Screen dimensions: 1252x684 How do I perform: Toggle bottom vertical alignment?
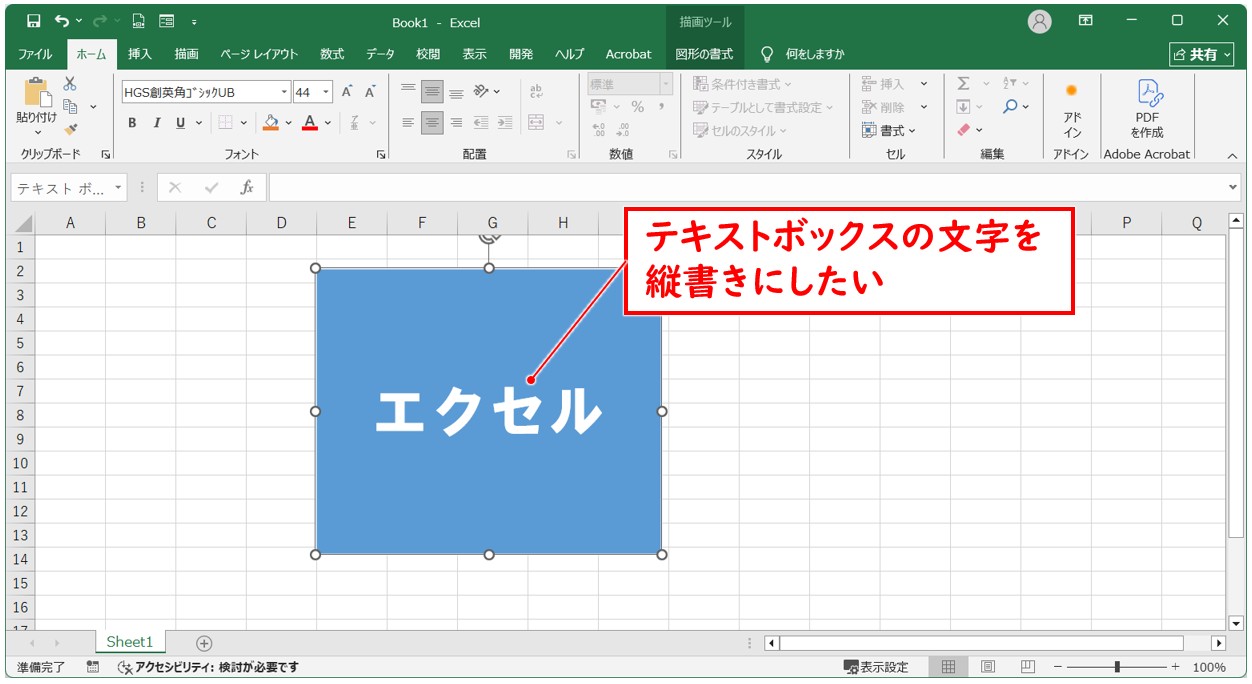click(x=456, y=92)
